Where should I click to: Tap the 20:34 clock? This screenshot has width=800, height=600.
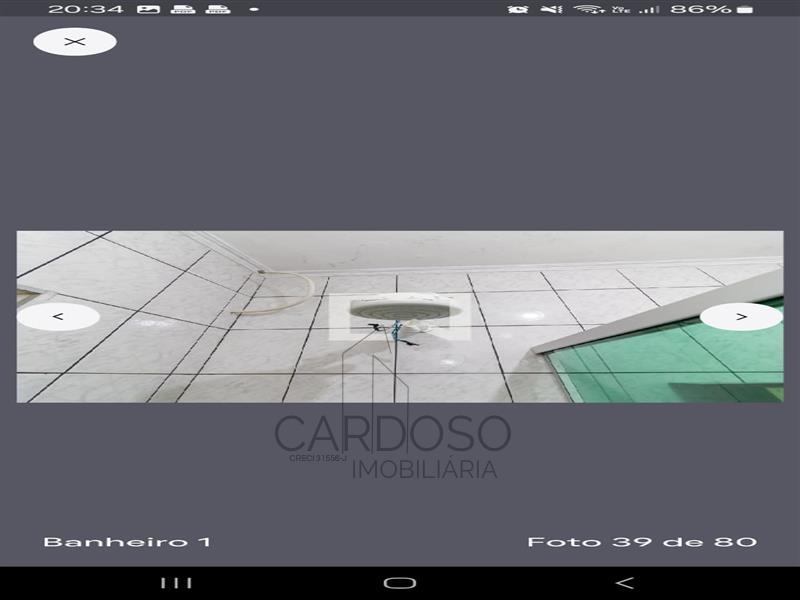tap(85, 9)
